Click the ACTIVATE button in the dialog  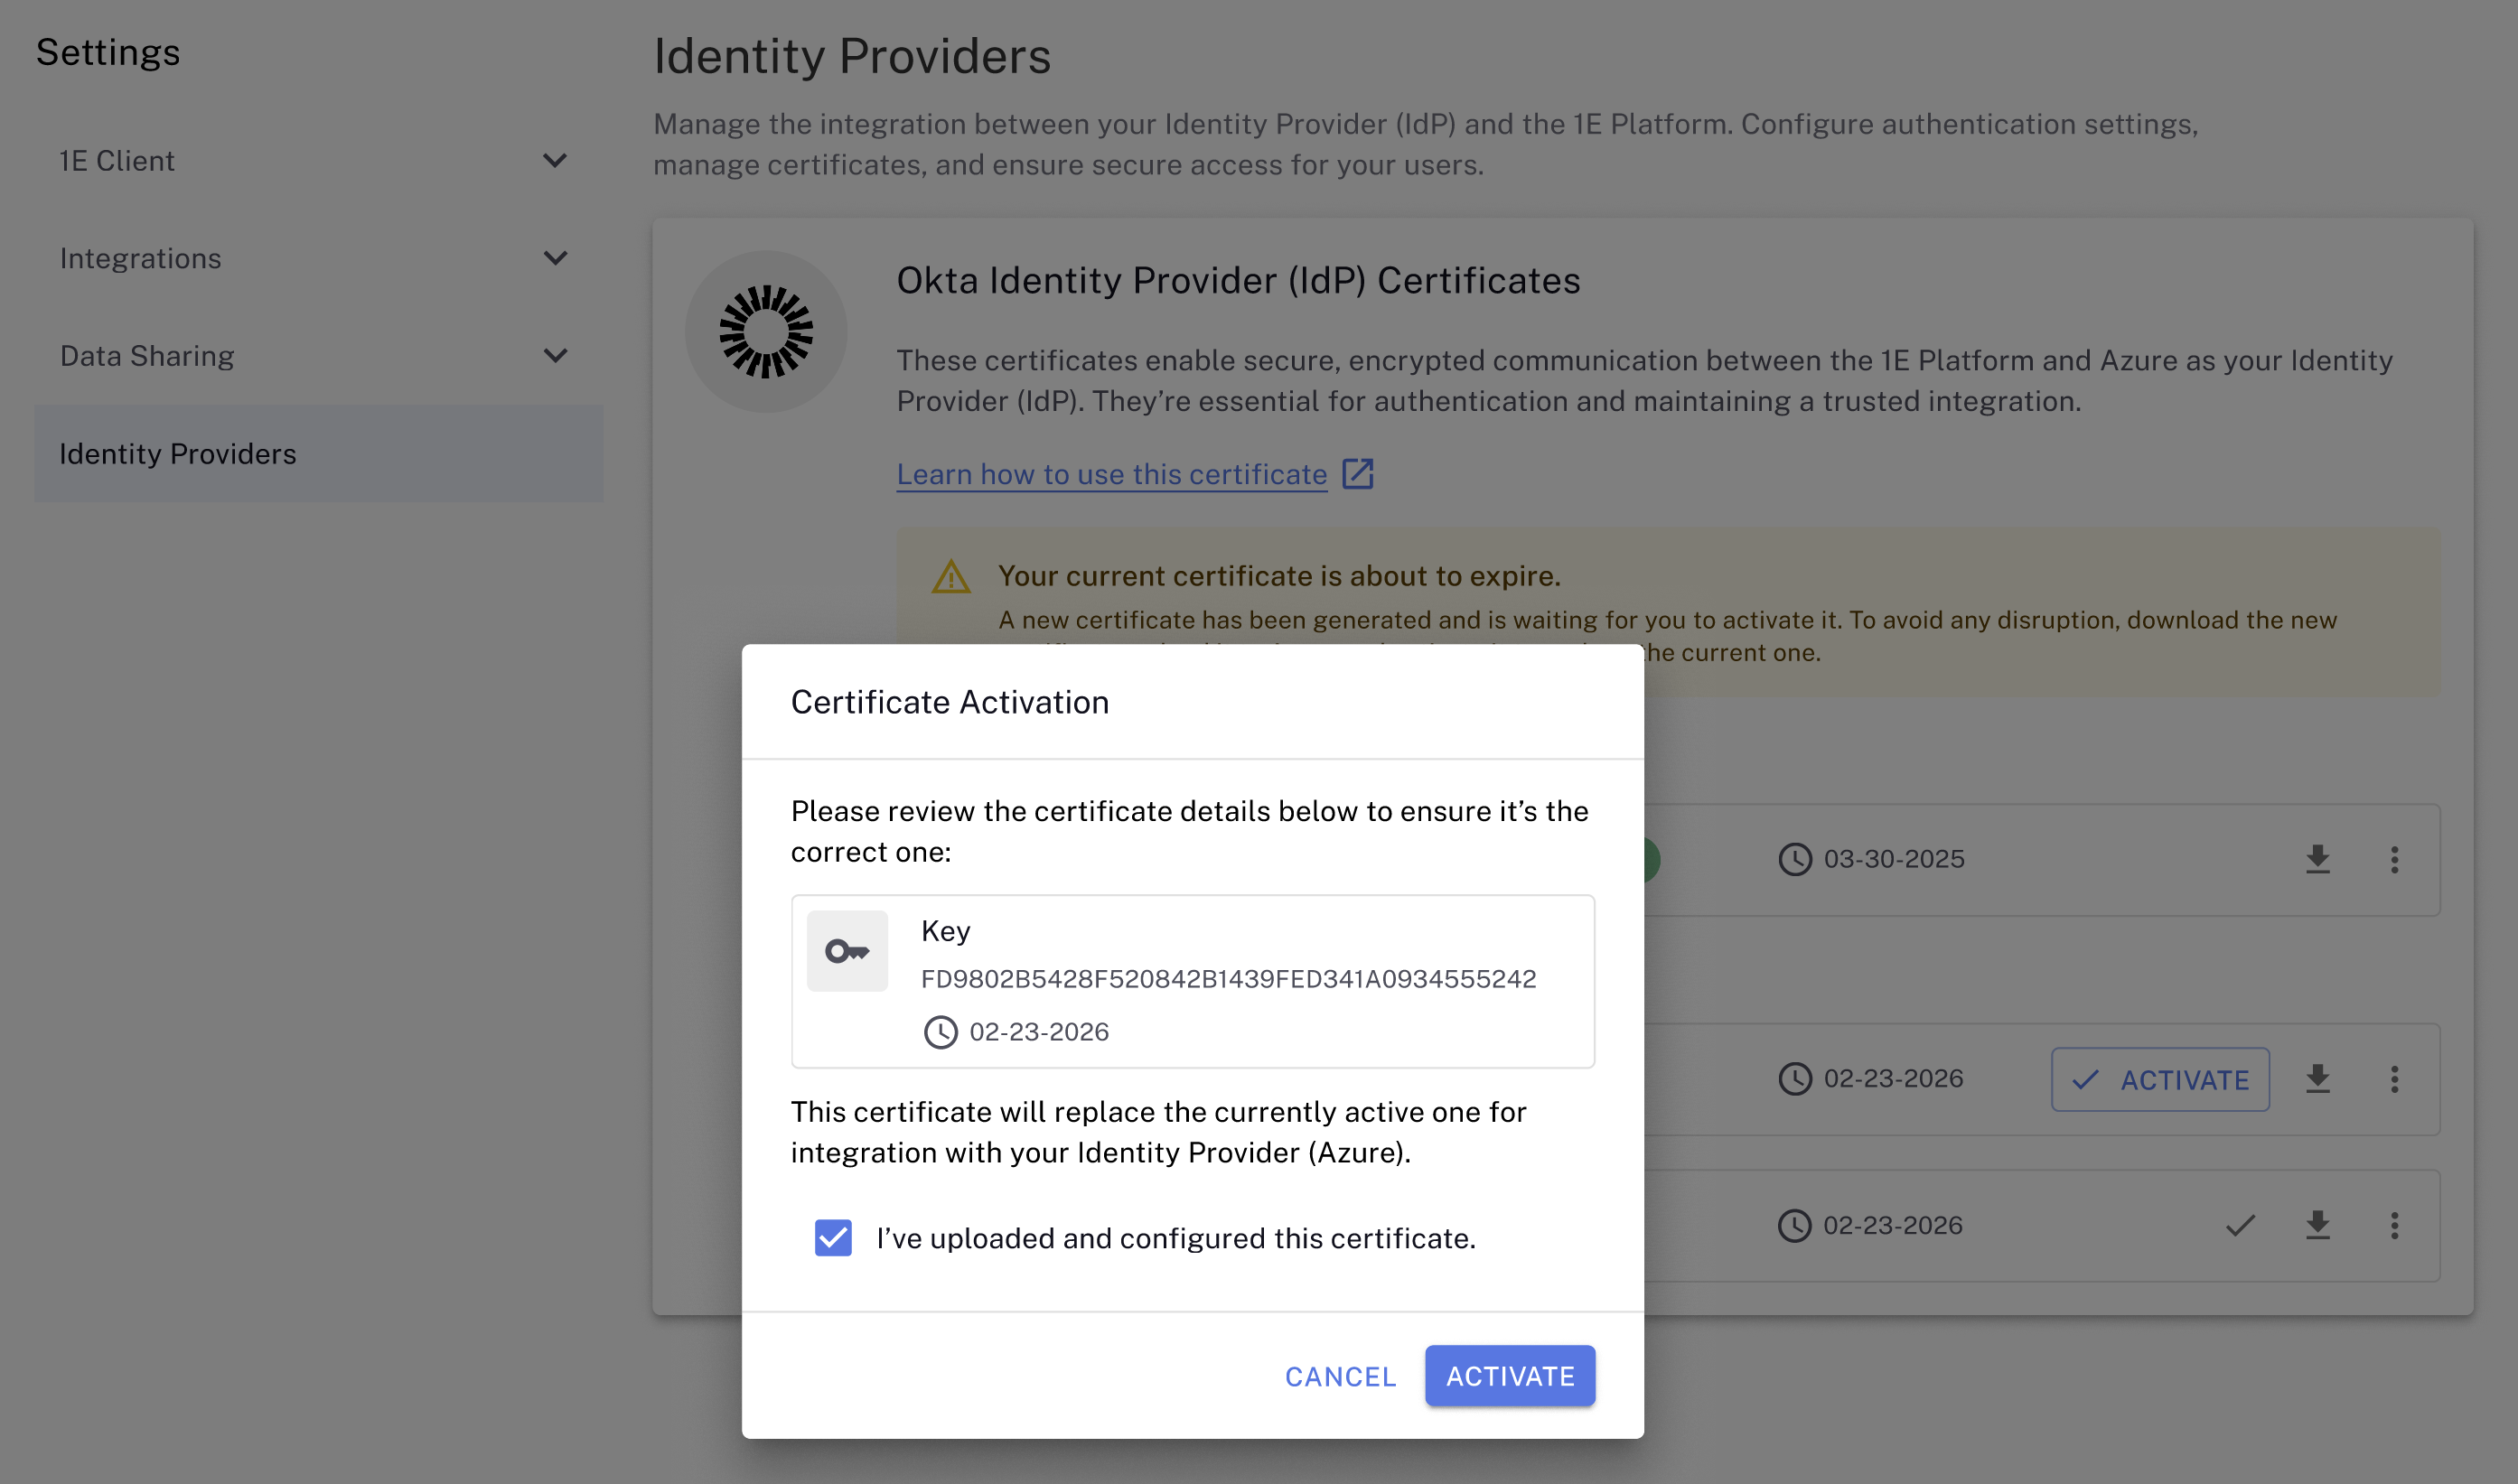coord(1509,1376)
